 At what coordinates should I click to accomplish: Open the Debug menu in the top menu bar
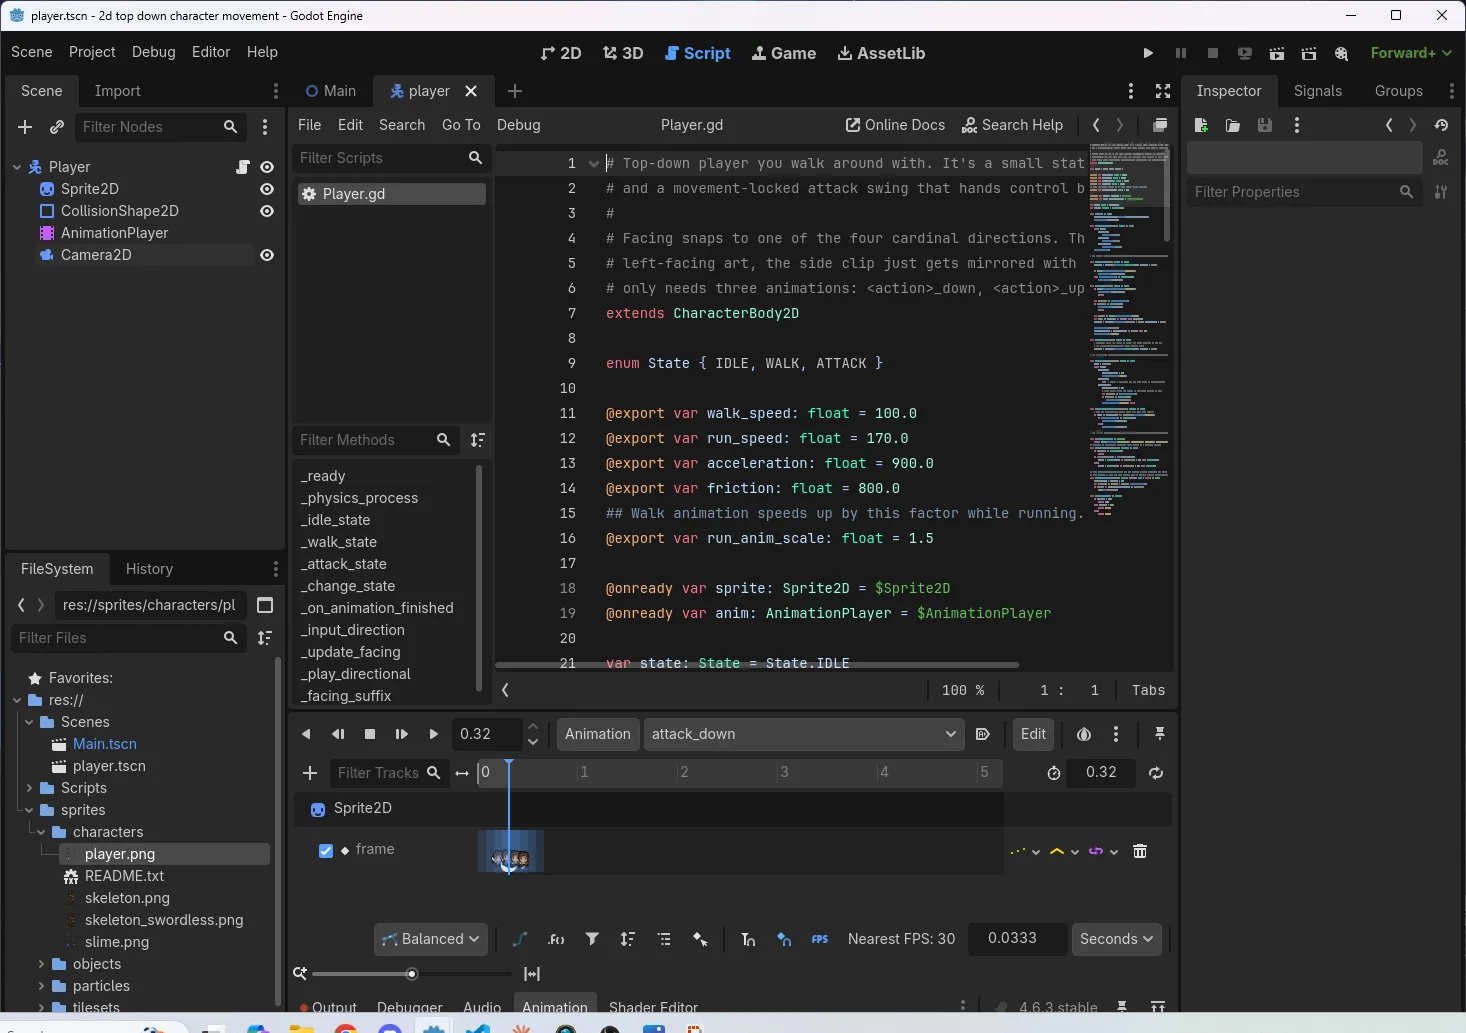tap(153, 52)
